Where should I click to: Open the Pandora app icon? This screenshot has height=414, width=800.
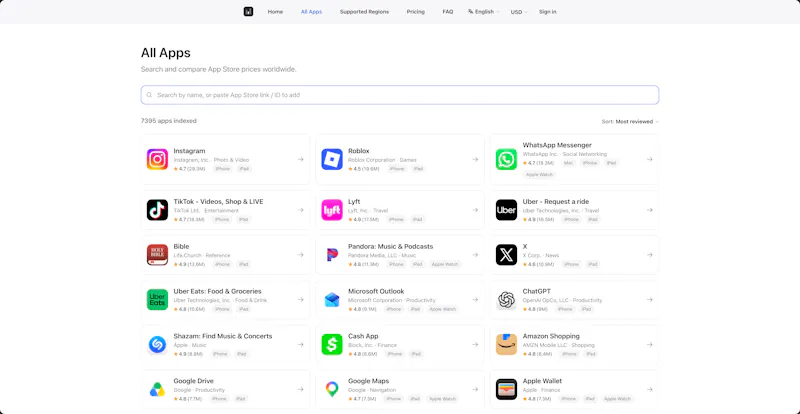point(332,255)
